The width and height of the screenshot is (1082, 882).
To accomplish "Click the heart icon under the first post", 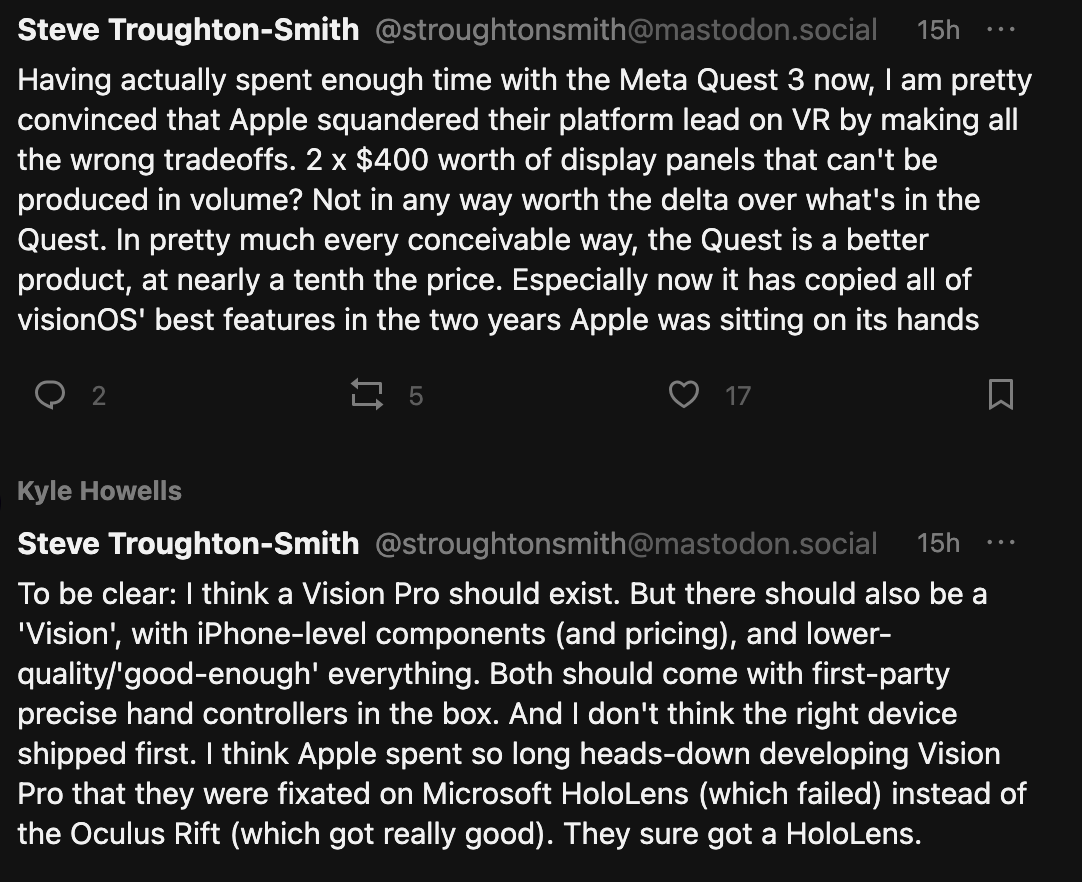I will pyautogui.click(x=684, y=395).
